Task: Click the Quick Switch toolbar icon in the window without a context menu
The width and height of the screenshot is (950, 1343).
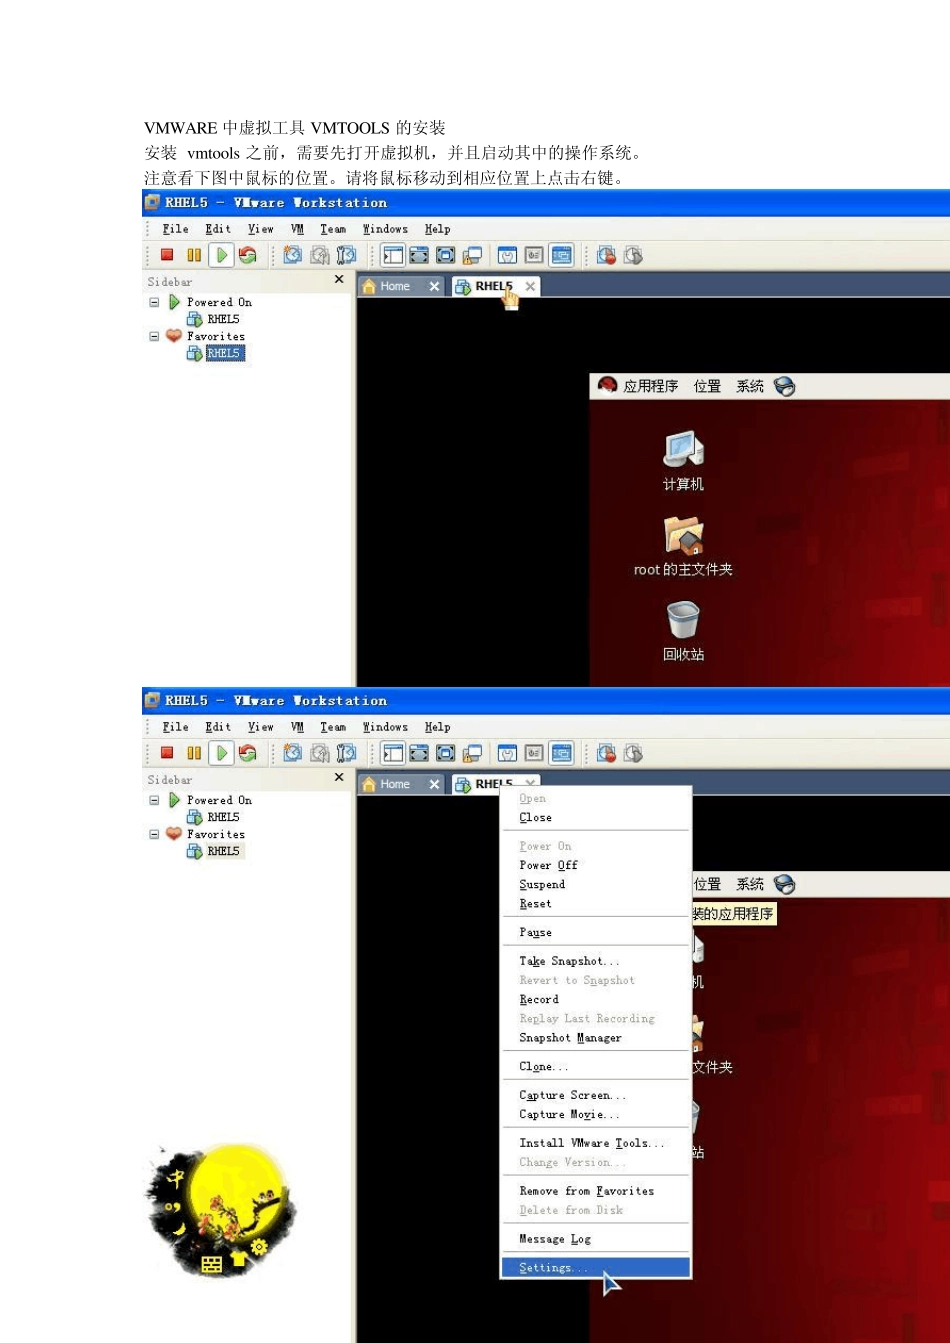Action: point(419,255)
